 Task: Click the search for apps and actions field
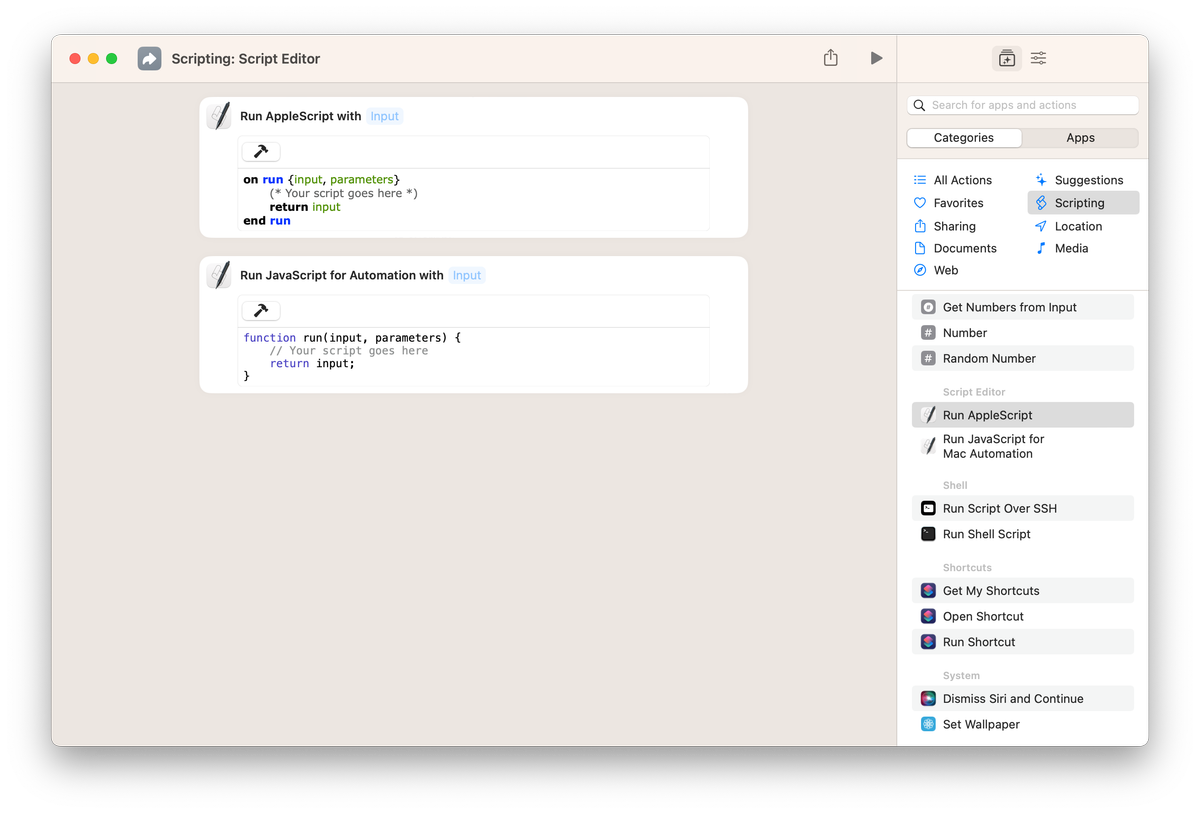click(x=1022, y=105)
